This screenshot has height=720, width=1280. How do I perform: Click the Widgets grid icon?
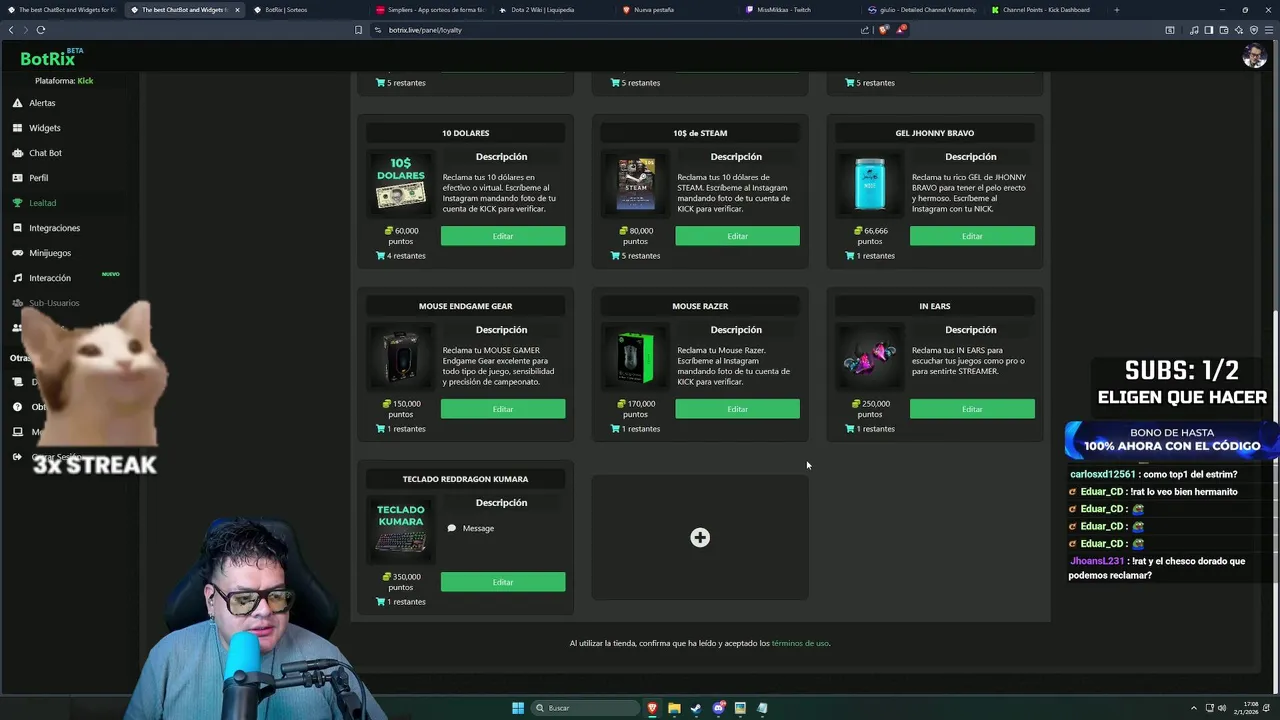[x=18, y=128]
